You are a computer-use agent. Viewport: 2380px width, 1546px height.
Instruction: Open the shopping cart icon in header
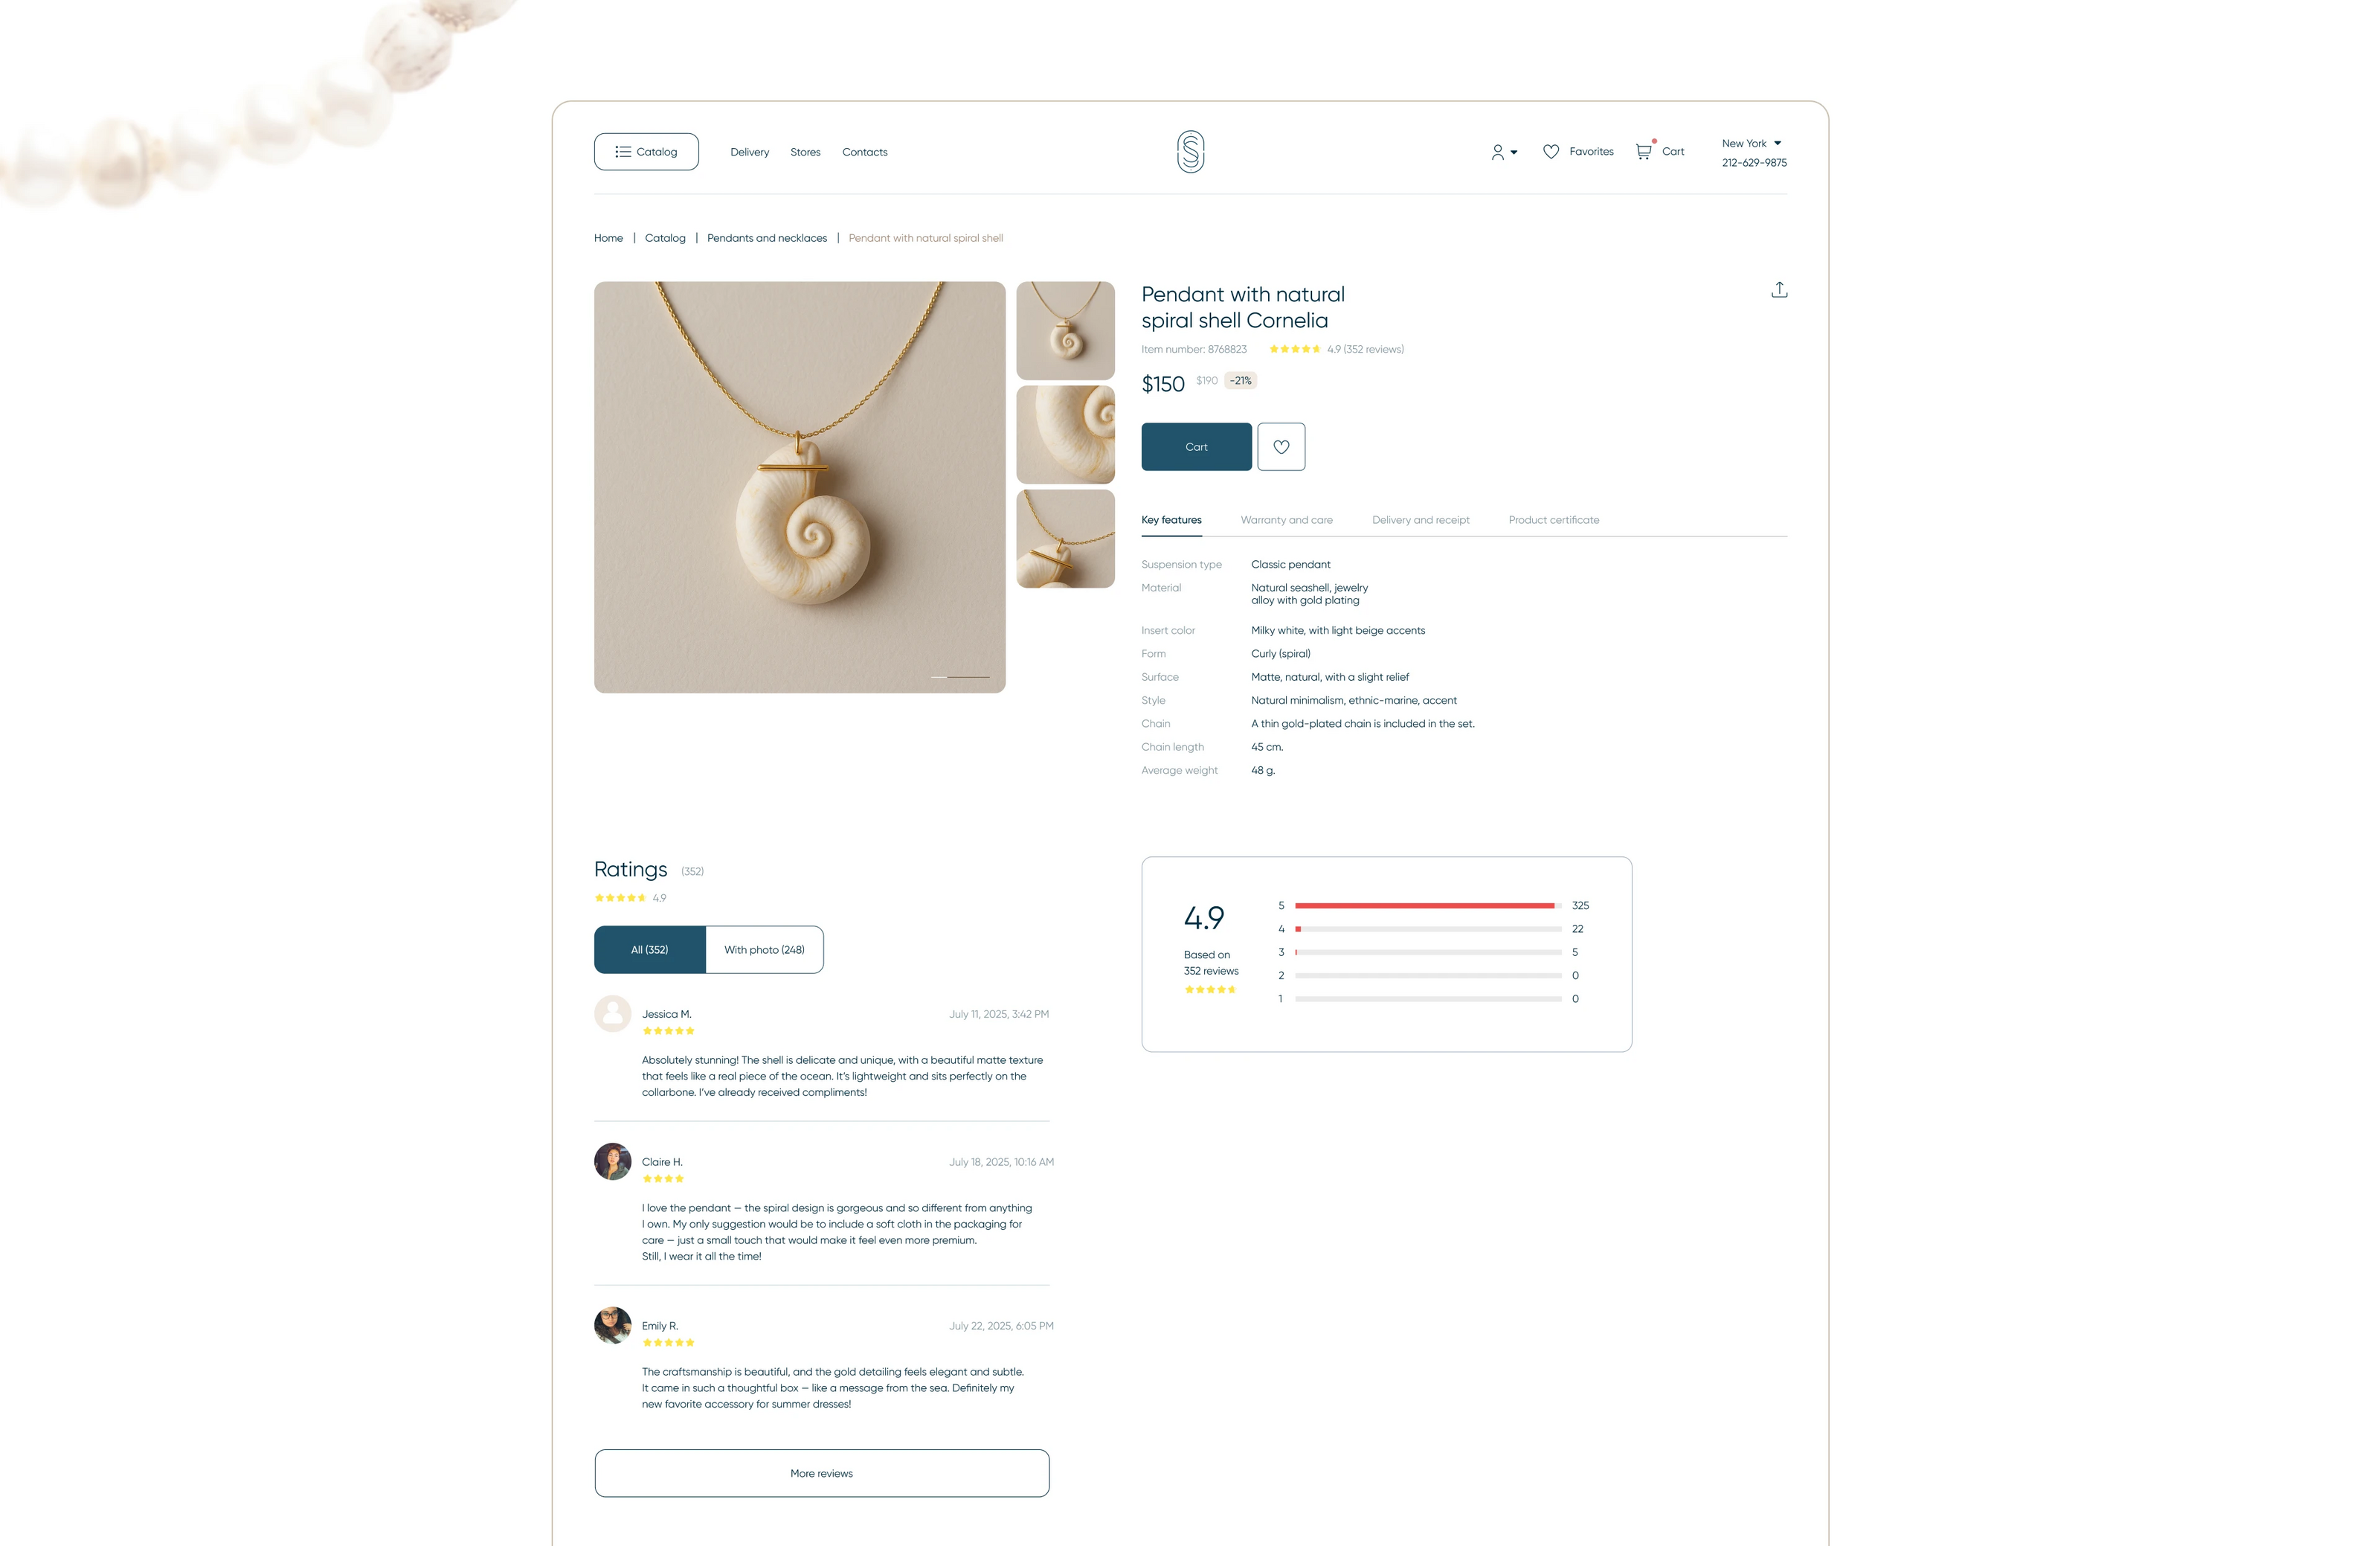(1644, 151)
